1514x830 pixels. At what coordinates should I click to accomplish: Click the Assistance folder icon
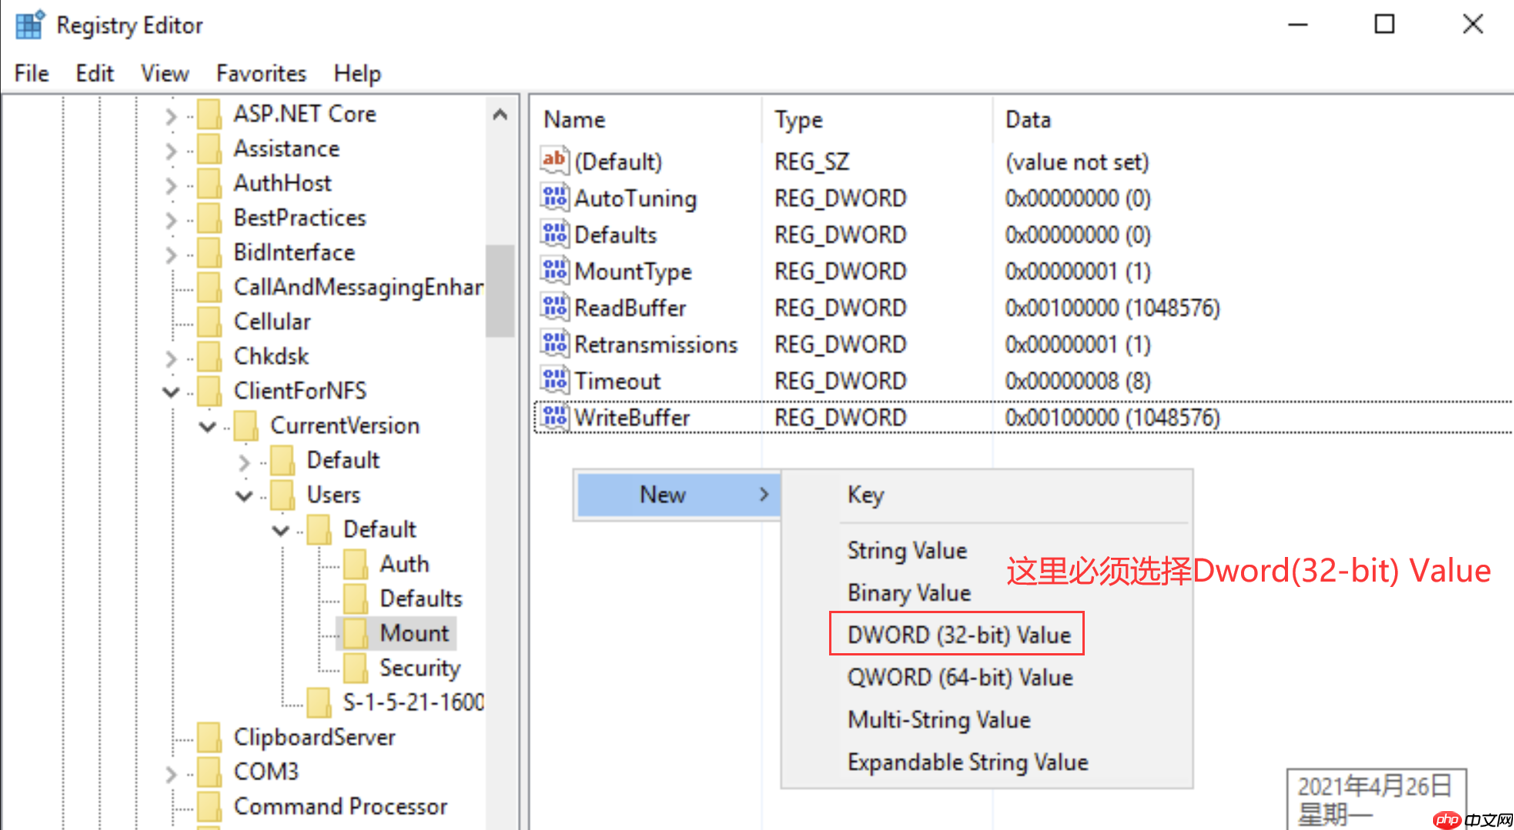coord(210,149)
